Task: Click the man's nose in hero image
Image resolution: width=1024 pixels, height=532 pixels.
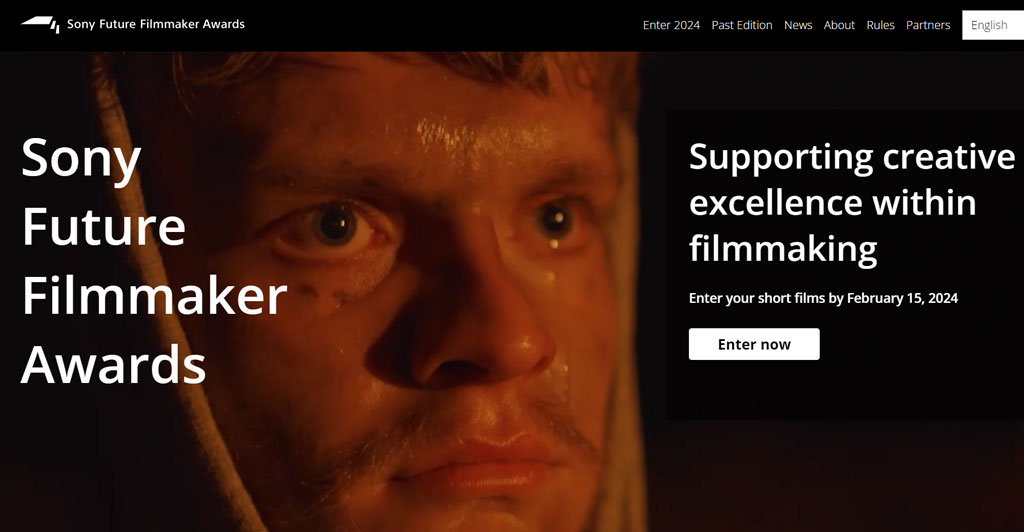Action: click(x=470, y=326)
